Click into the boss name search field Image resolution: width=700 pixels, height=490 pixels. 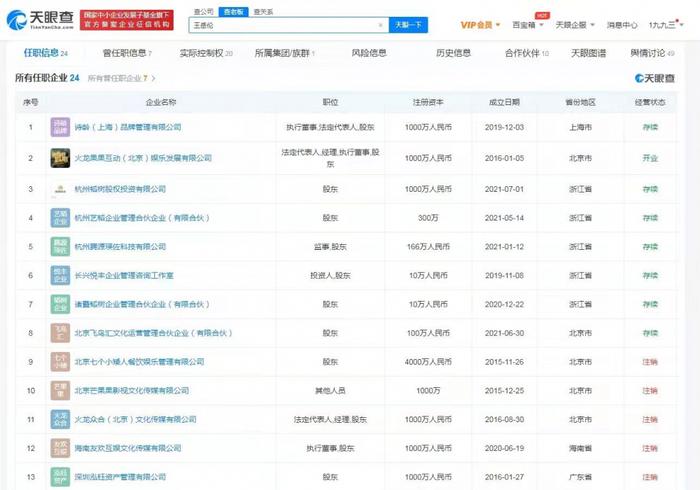(284, 25)
